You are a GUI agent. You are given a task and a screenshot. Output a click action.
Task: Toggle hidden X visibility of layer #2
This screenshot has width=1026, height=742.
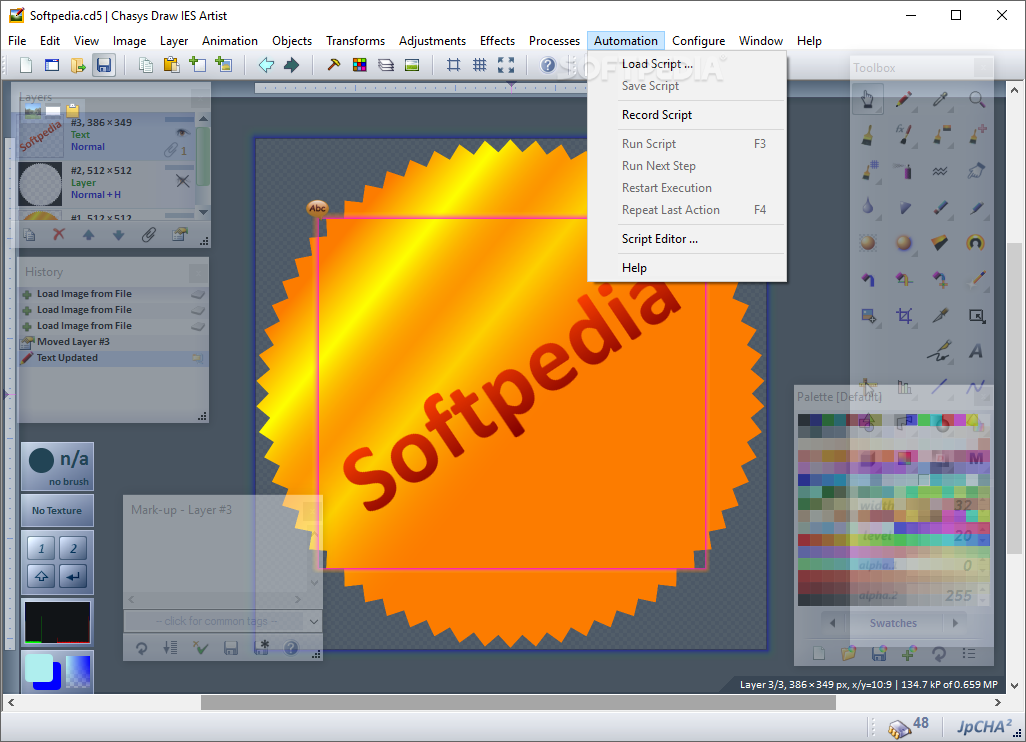[183, 181]
